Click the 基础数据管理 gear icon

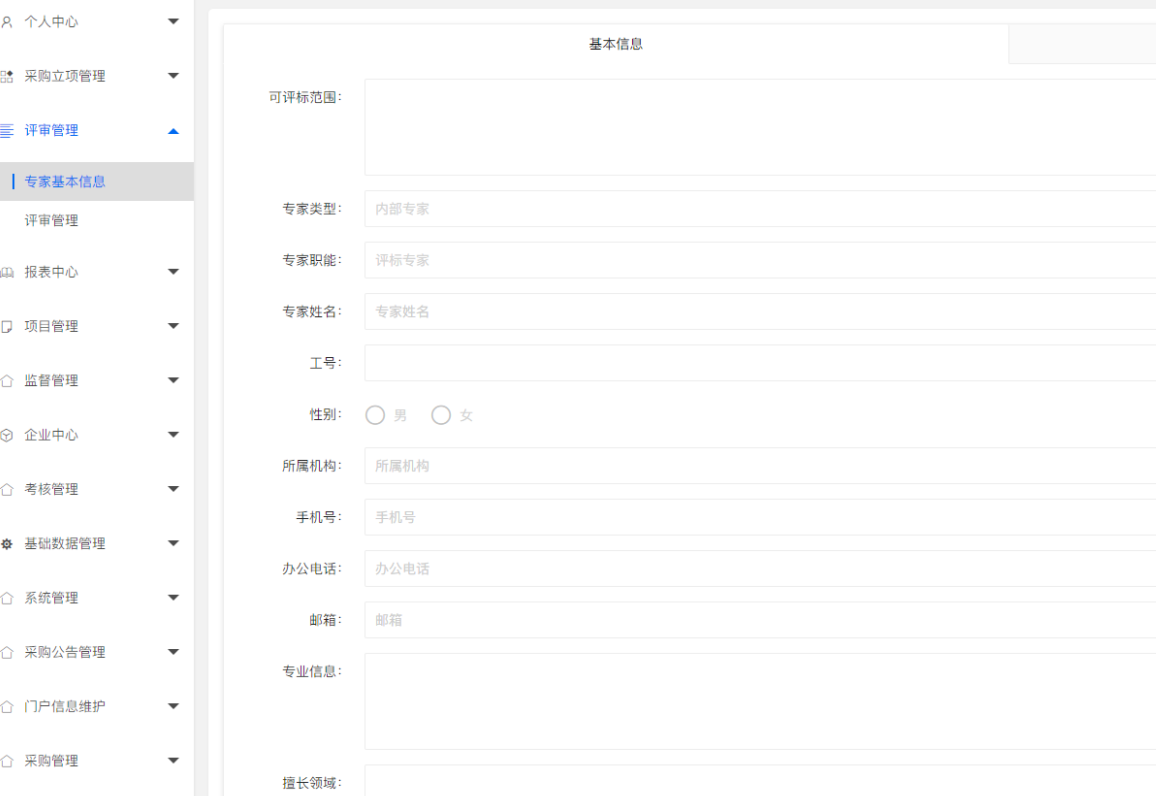[x=7, y=544]
